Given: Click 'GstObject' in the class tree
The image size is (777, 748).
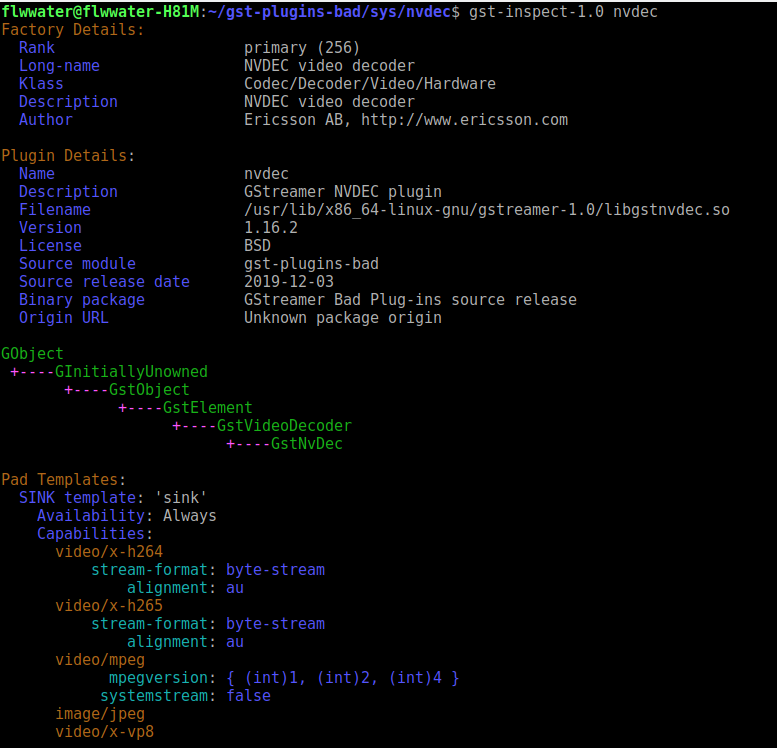Looking at the screenshot, I should click(149, 390).
